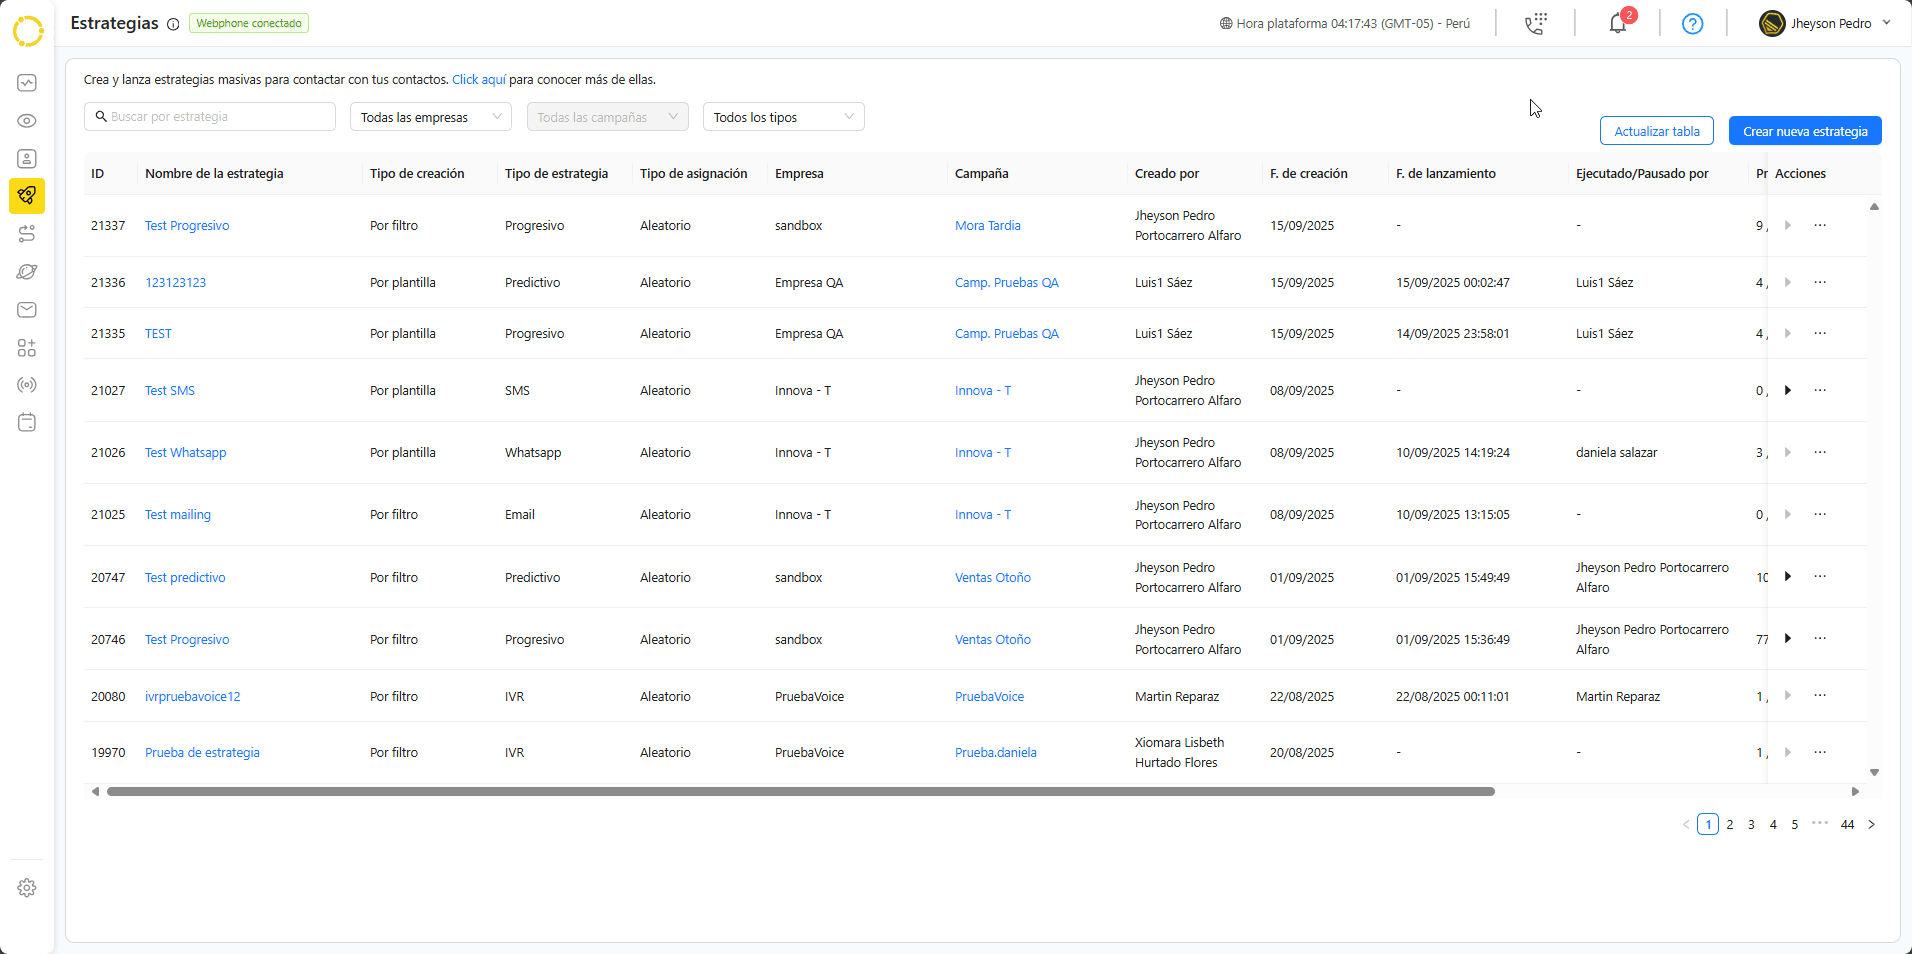
Task: Click the help question mark icon
Action: [x=1692, y=24]
